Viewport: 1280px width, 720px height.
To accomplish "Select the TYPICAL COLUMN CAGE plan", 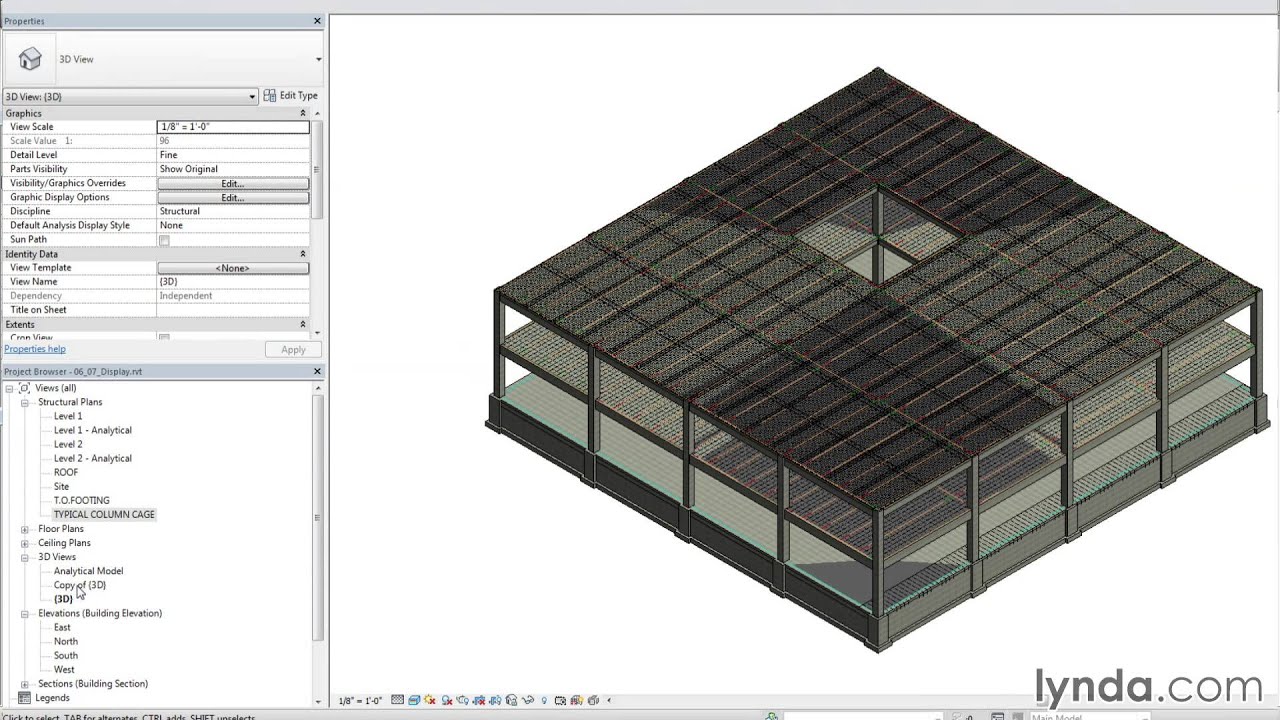I will pos(104,514).
